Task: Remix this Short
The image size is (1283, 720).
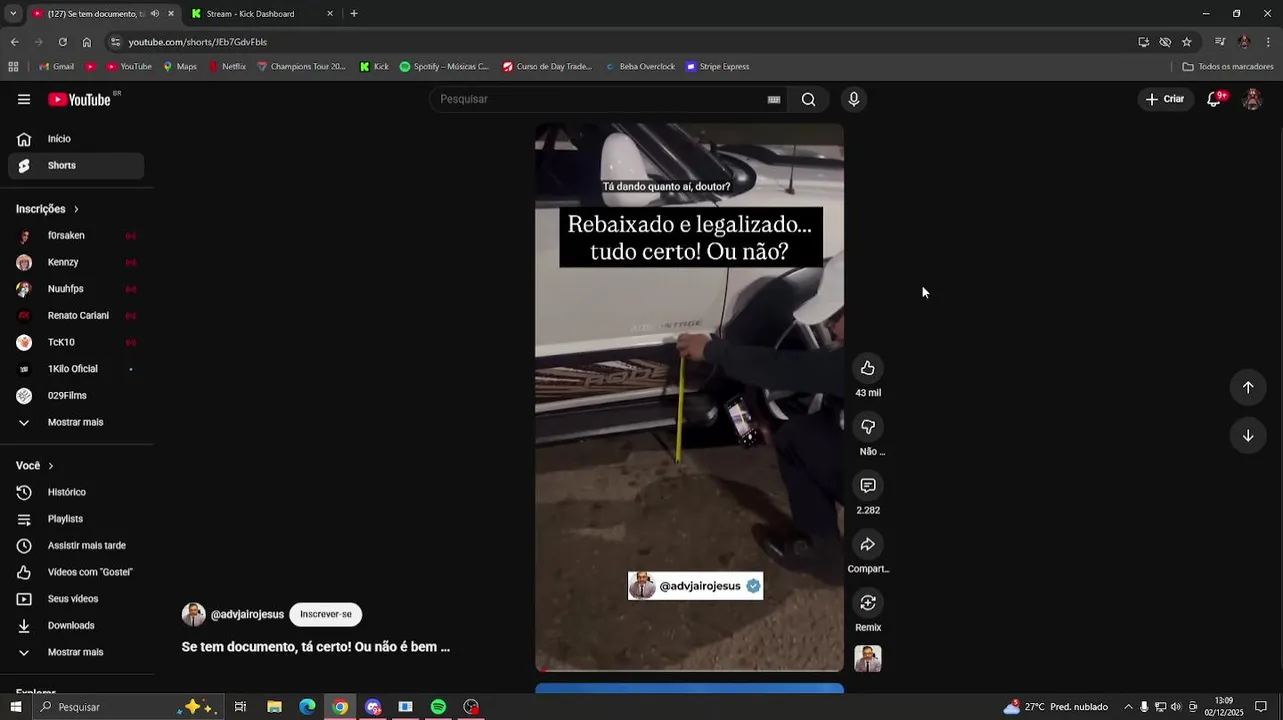Action: [868, 603]
